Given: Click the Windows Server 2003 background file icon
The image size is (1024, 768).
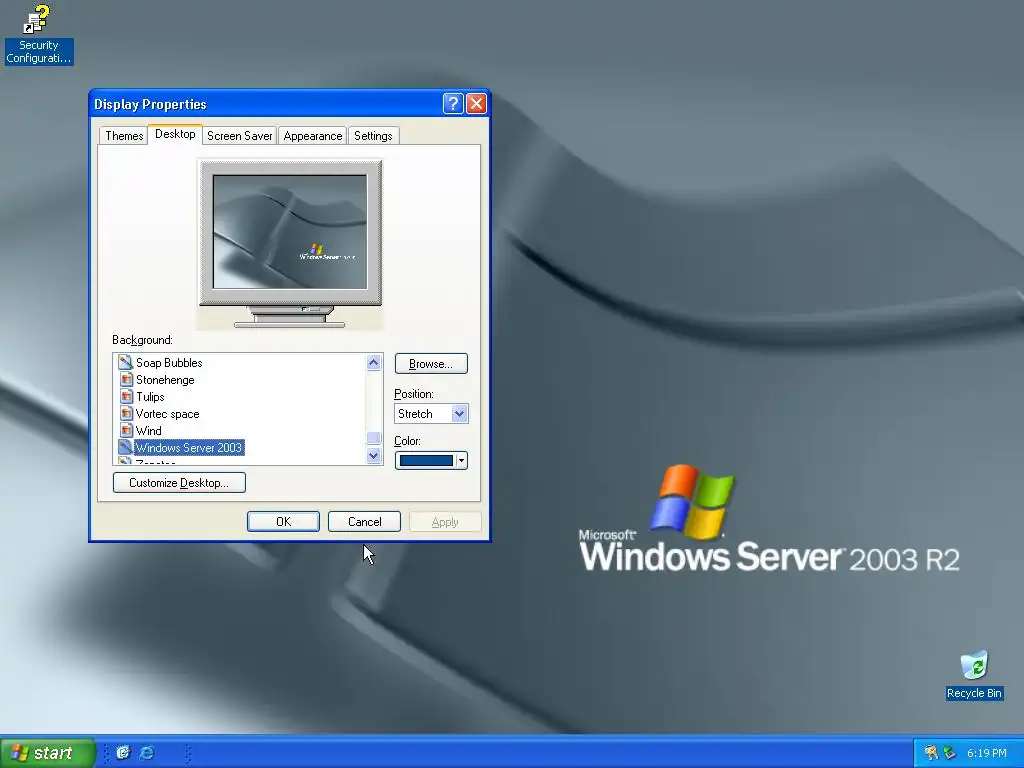Looking at the screenshot, I should 125,447.
